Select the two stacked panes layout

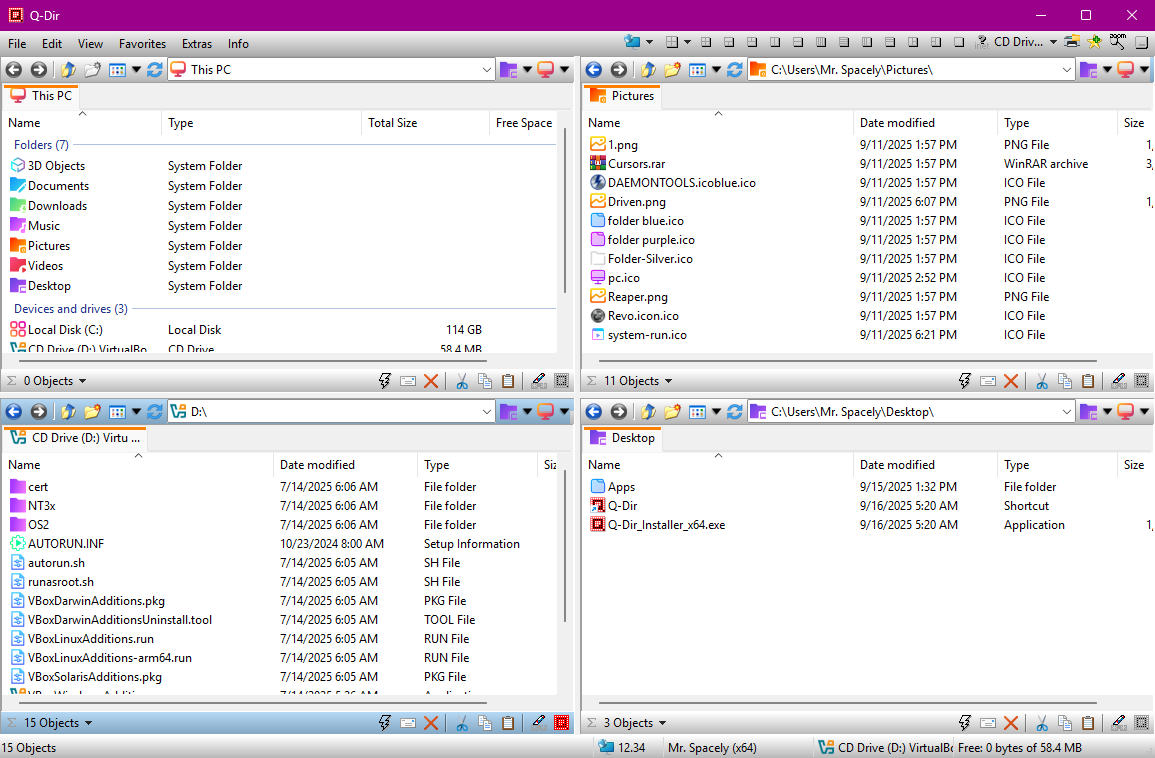(798, 42)
